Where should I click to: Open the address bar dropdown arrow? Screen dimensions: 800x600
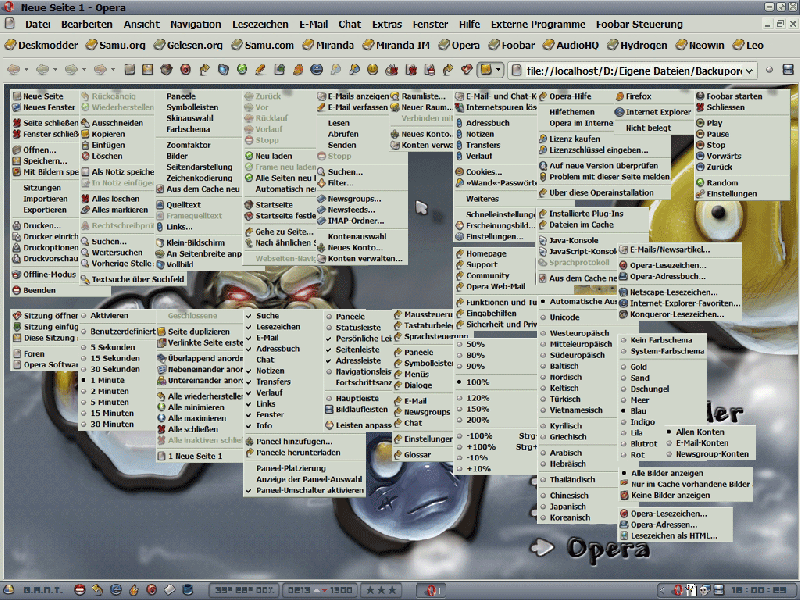[749, 71]
